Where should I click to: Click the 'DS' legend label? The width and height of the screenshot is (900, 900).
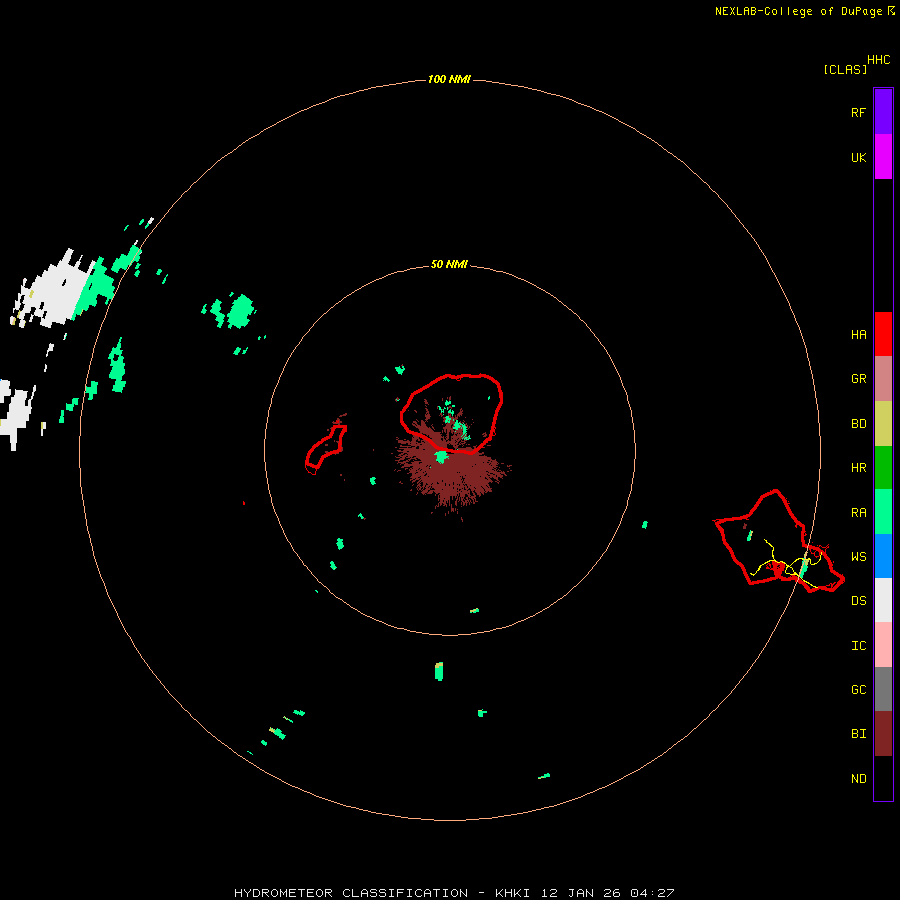click(858, 601)
